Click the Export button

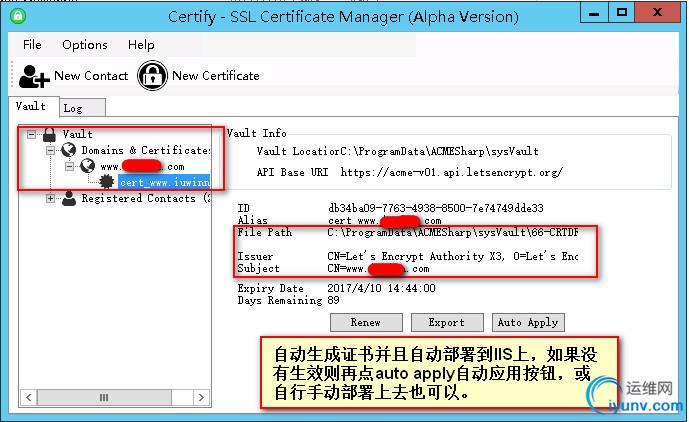coord(447,322)
